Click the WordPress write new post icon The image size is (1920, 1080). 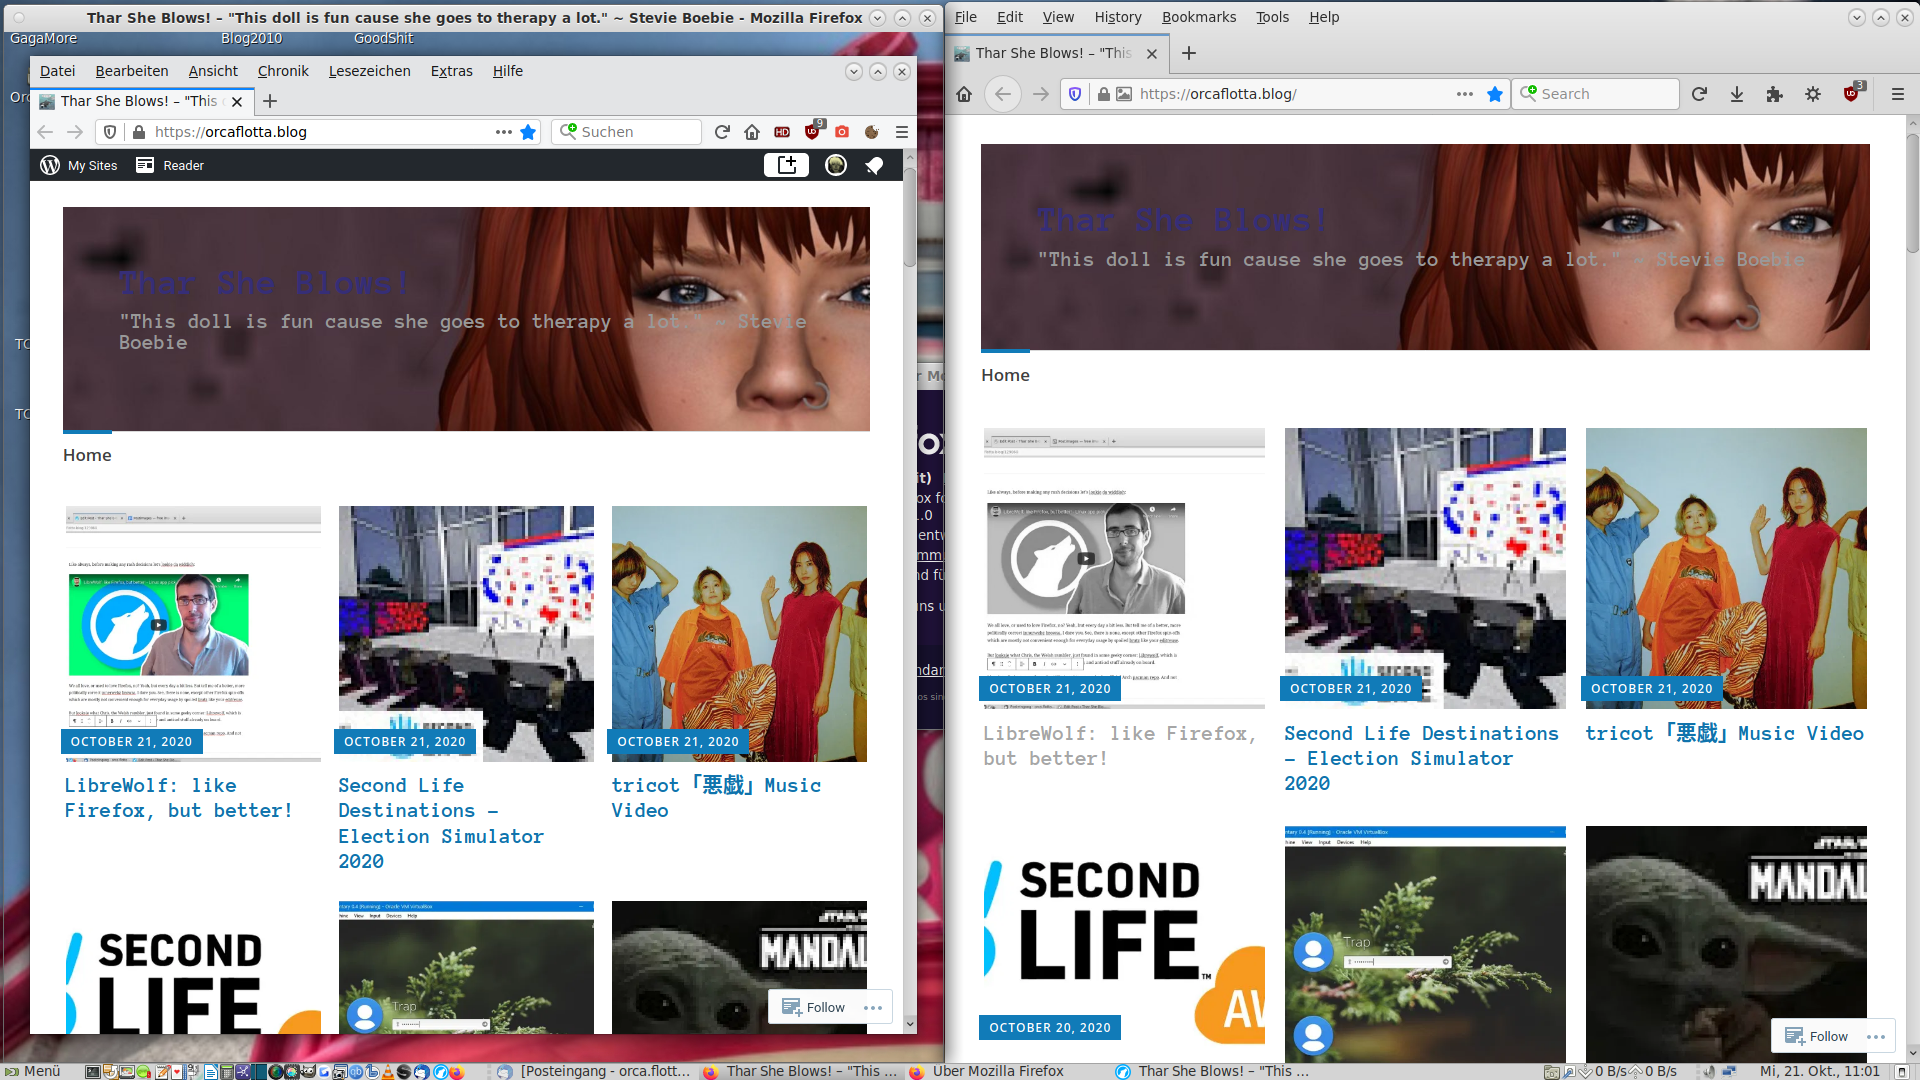click(x=786, y=165)
